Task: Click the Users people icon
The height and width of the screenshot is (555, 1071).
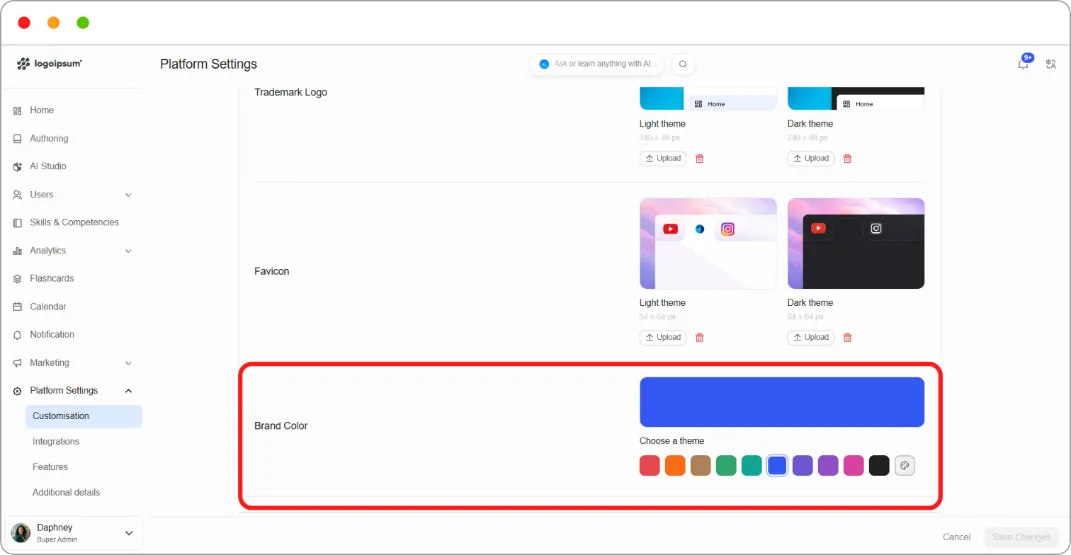Action: 17,195
